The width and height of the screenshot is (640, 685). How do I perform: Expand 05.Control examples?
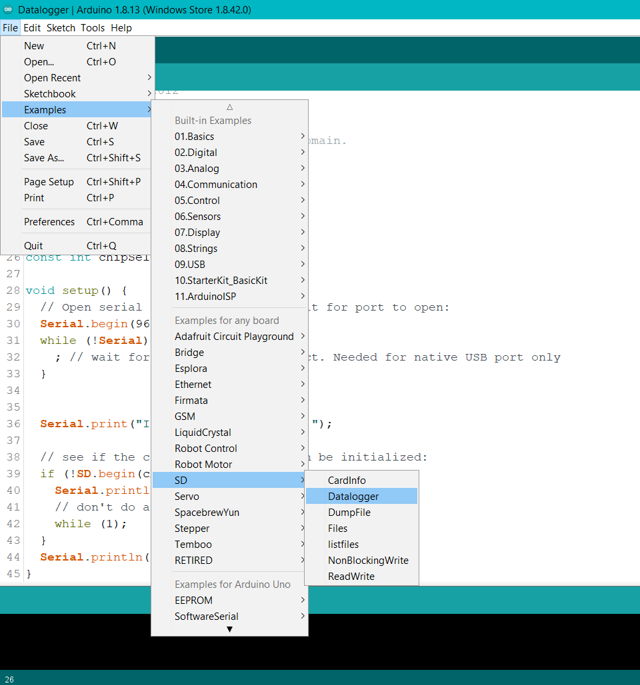(x=230, y=201)
